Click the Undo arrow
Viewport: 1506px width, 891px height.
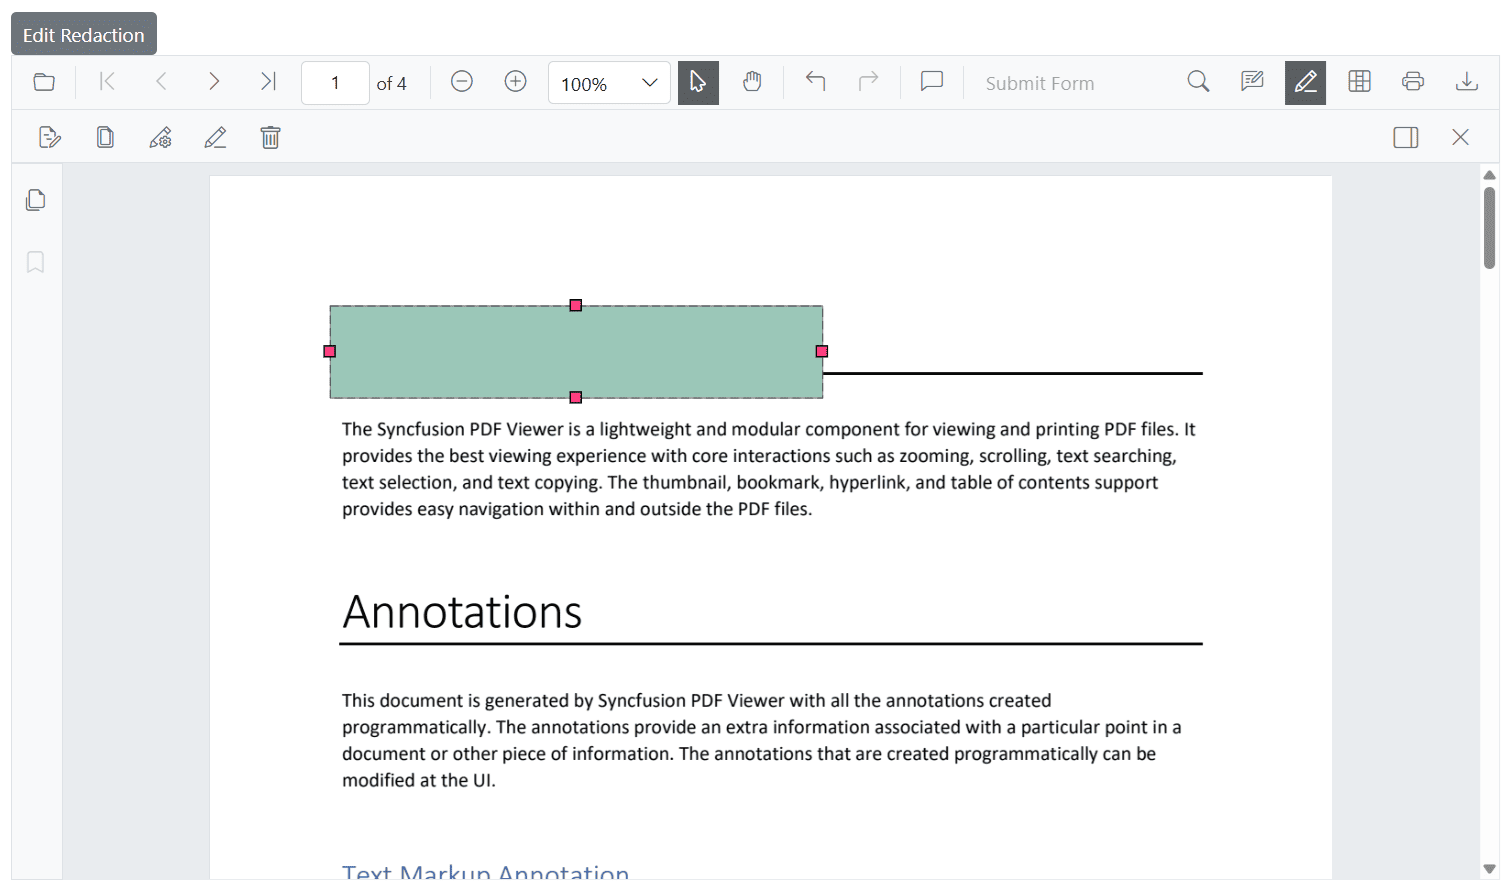[815, 82]
